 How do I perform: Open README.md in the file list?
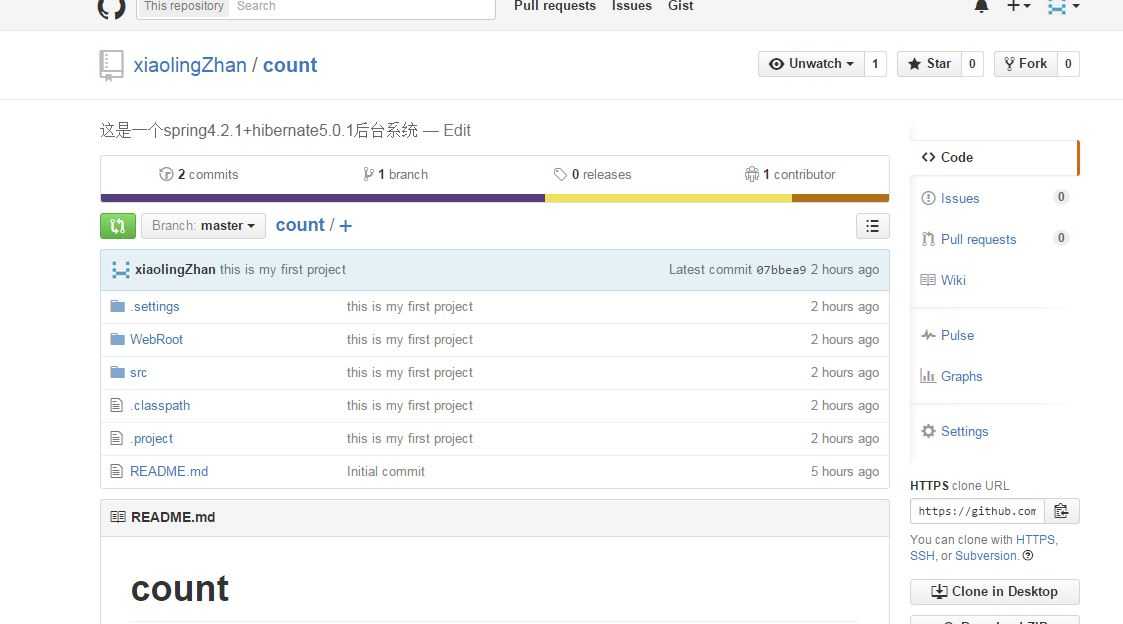click(x=169, y=471)
